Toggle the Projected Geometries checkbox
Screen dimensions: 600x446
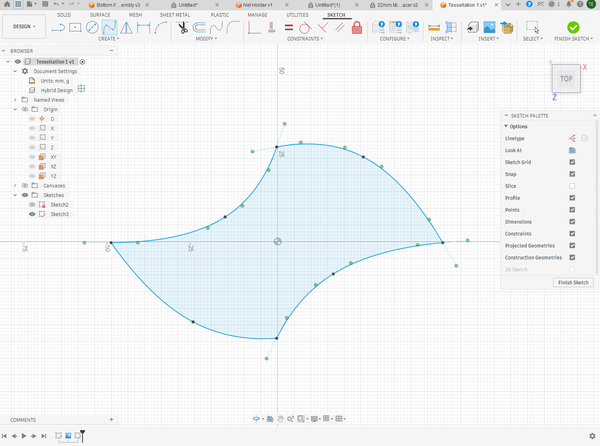coord(572,245)
